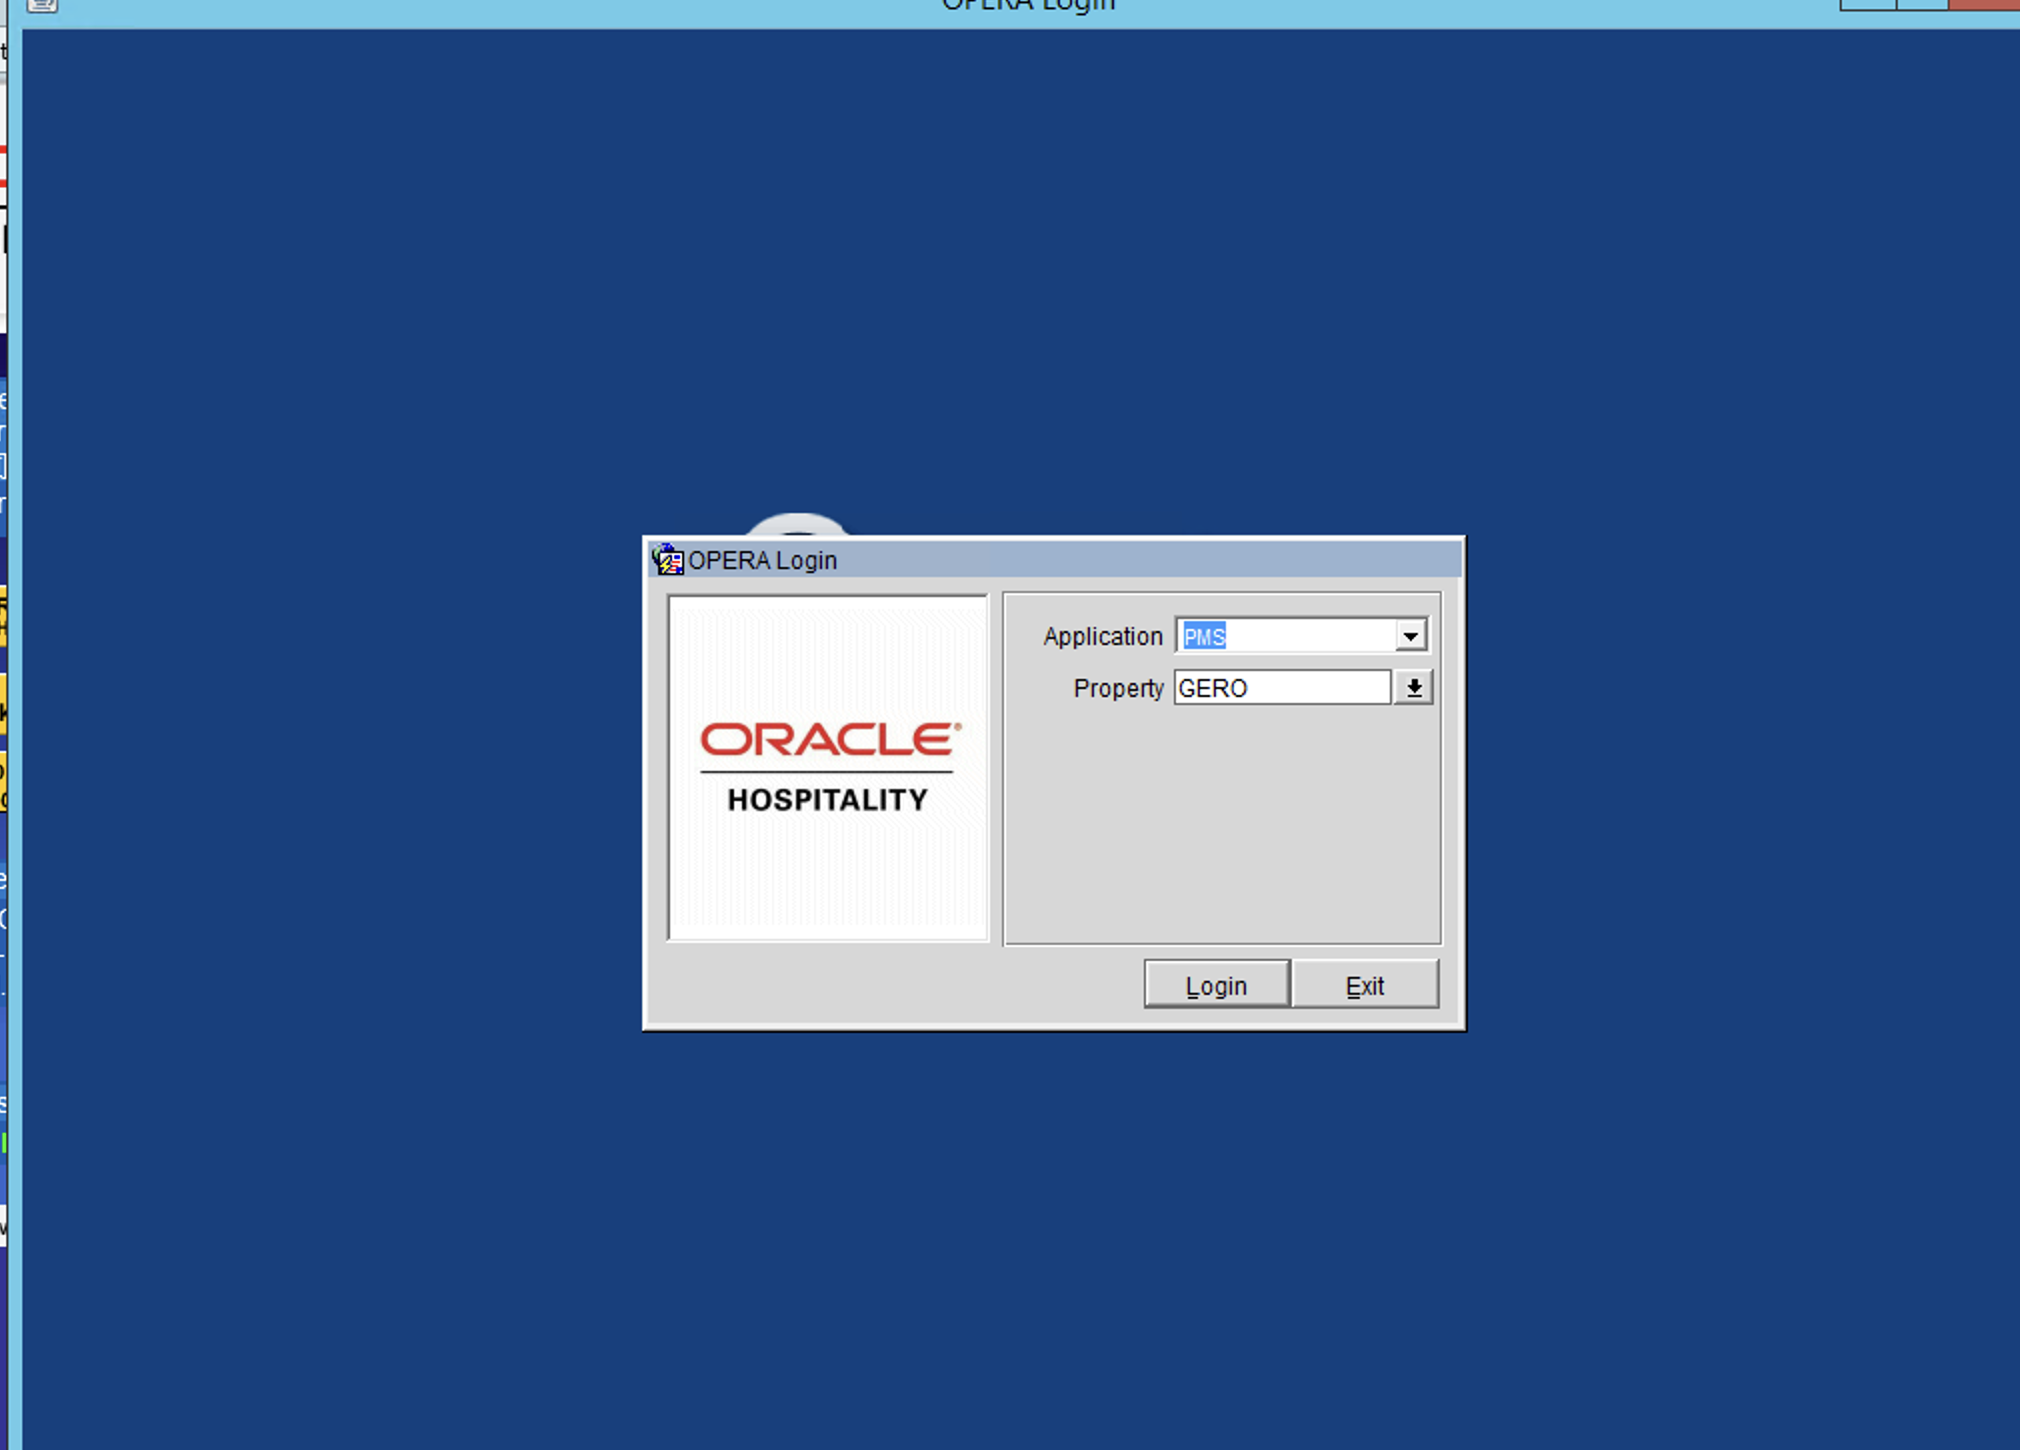Click the Property list-of-values arrow button
The height and width of the screenshot is (1450, 2020).
click(x=1413, y=688)
